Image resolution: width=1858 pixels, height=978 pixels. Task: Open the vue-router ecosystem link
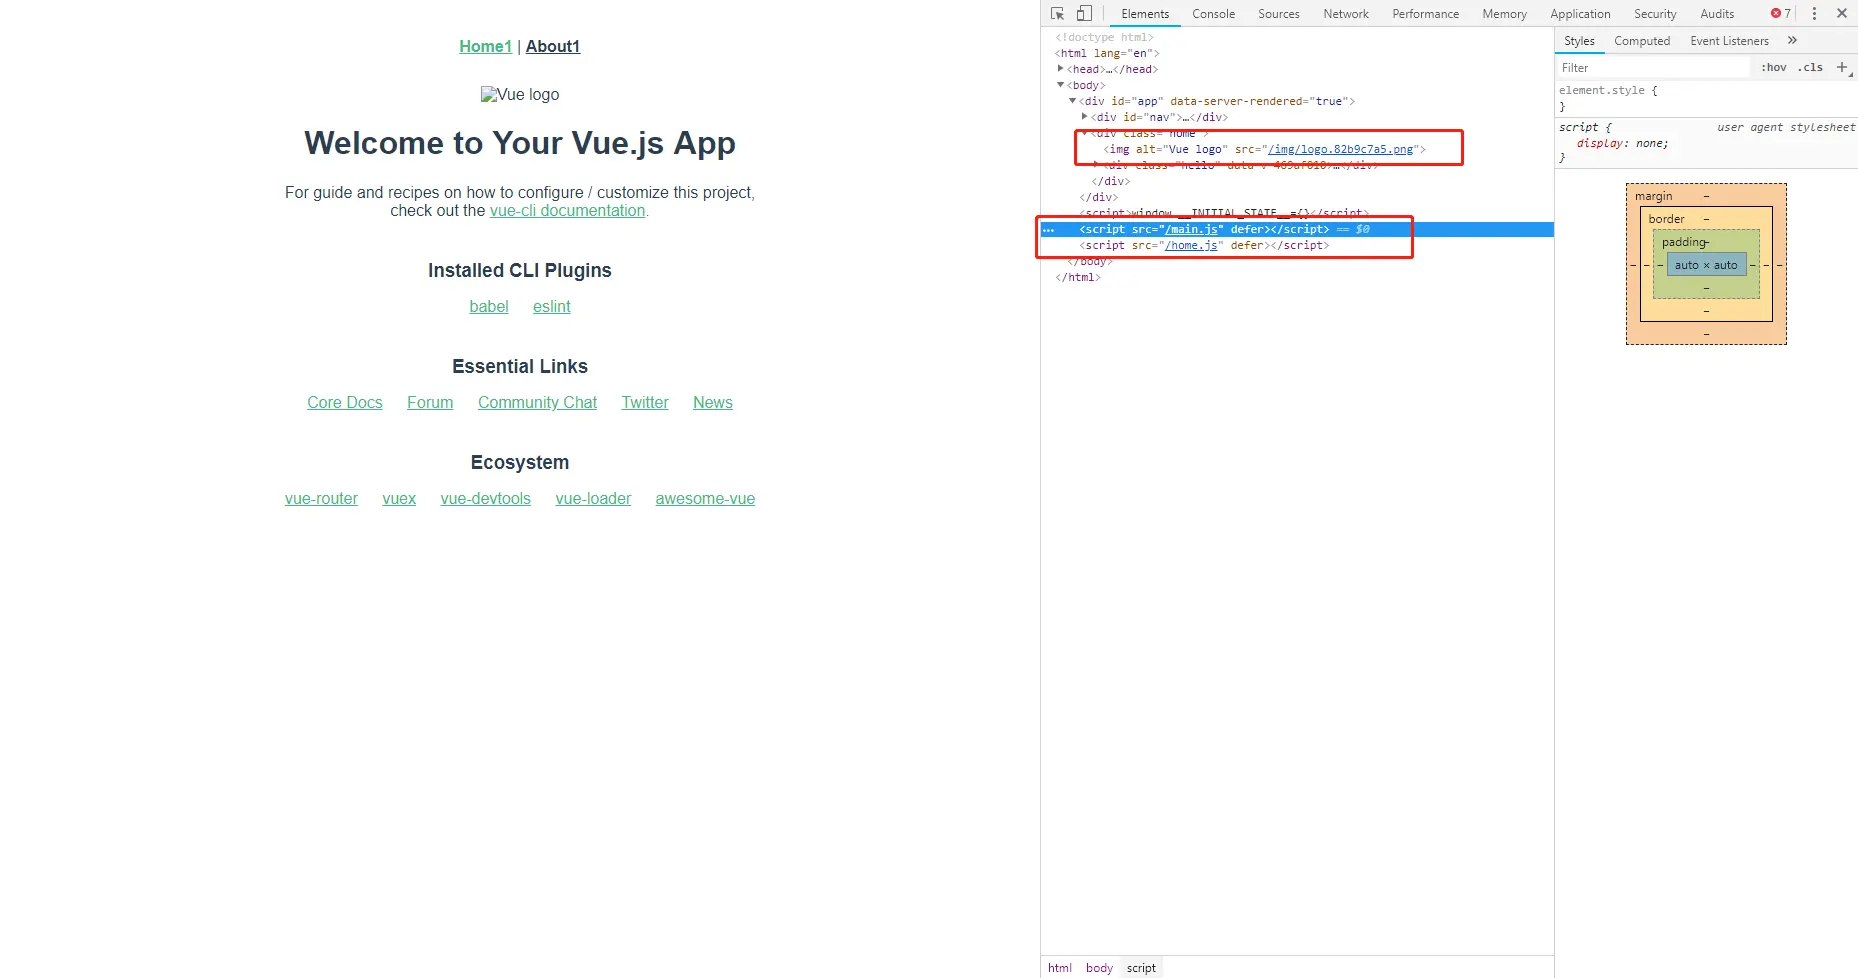point(321,498)
